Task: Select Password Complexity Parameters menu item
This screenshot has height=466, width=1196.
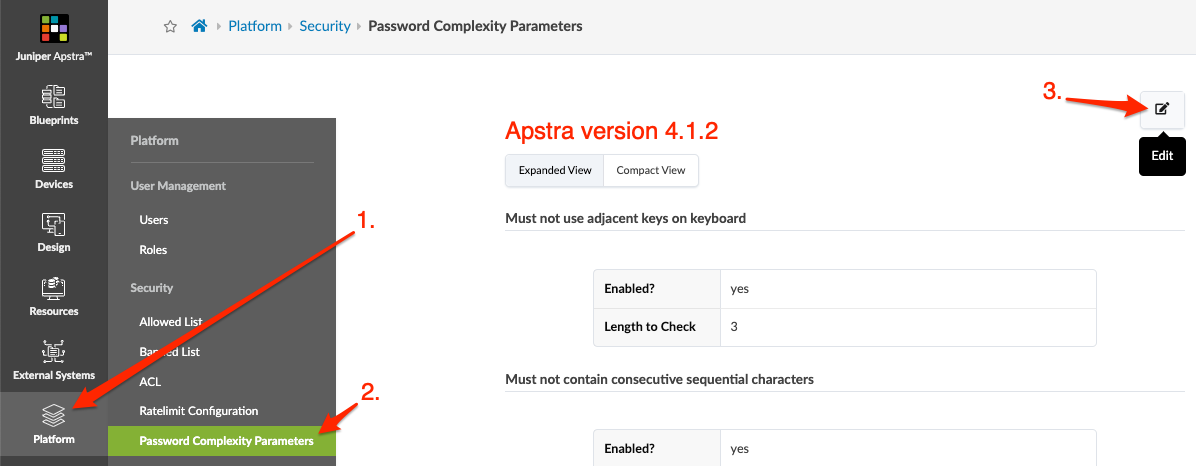Action: point(226,441)
